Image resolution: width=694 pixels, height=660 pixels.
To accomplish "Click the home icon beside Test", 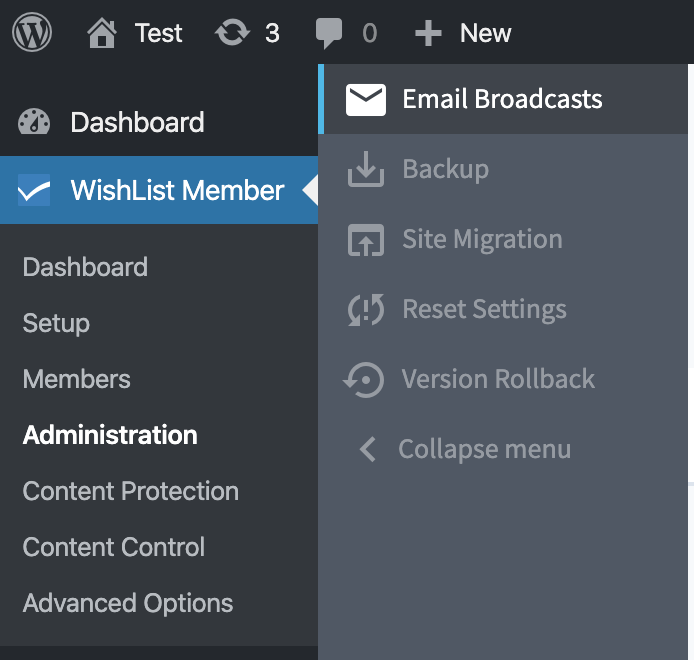I will [102, 34].
